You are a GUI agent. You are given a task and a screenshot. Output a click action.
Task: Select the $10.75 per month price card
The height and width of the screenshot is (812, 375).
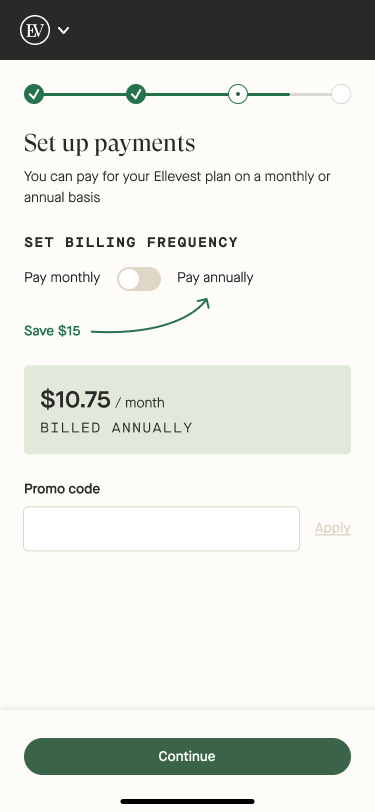coord(188,410)
